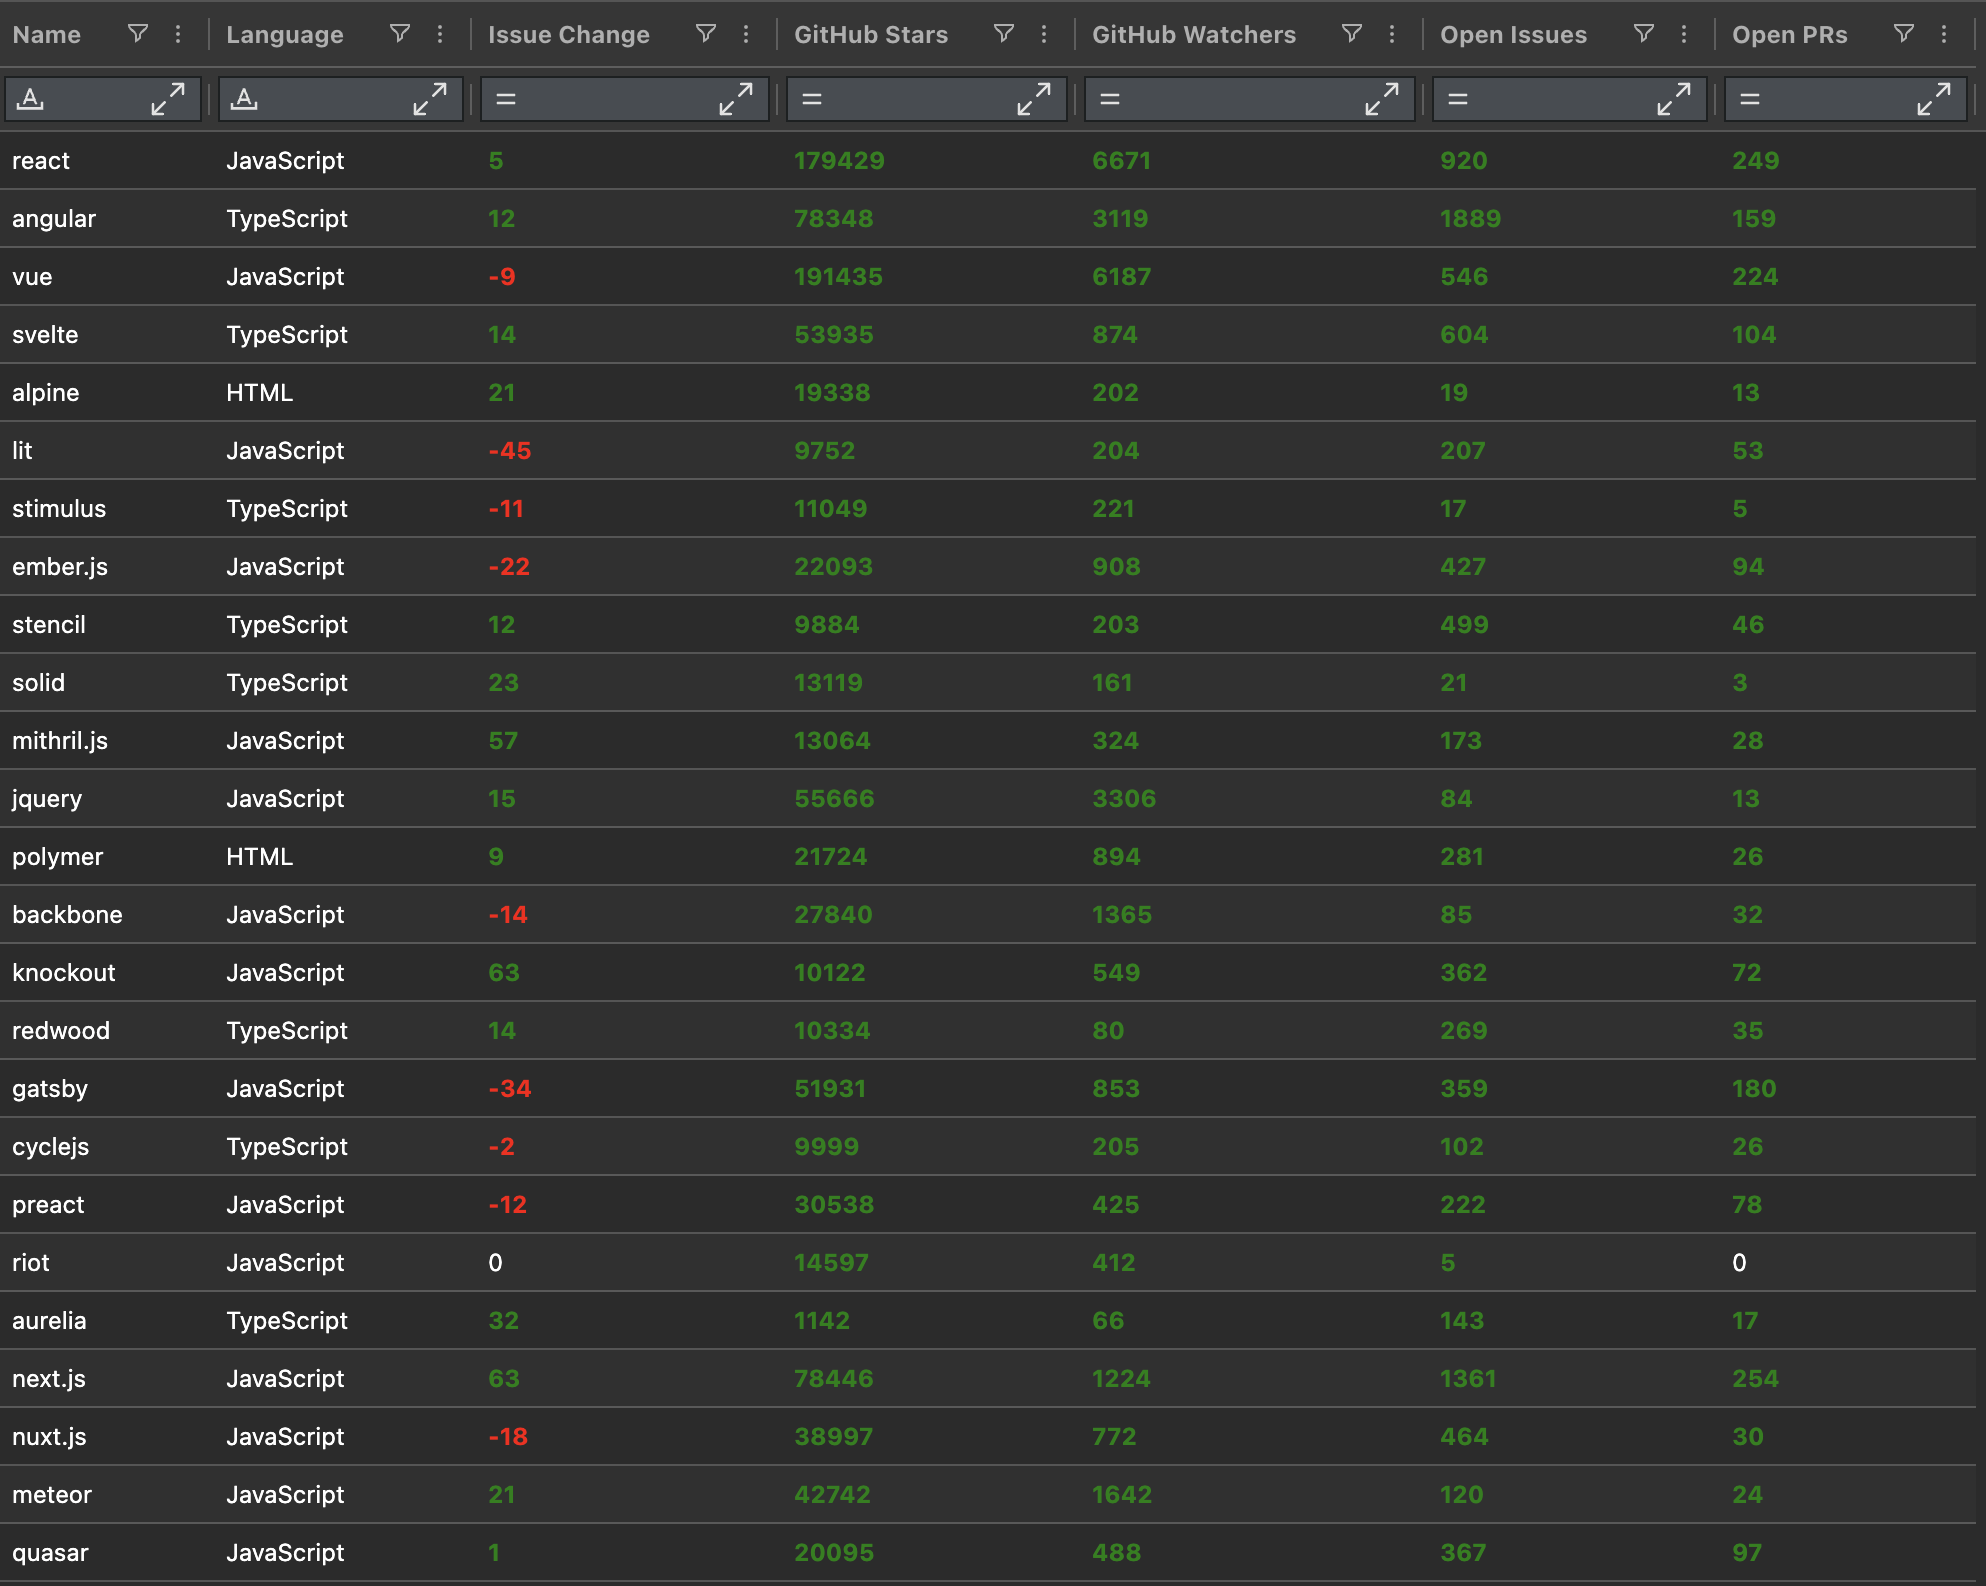The height and width of the screenshot is (1586, 1986).
Task: Click filter icon in Language column header
Action: 400,34
